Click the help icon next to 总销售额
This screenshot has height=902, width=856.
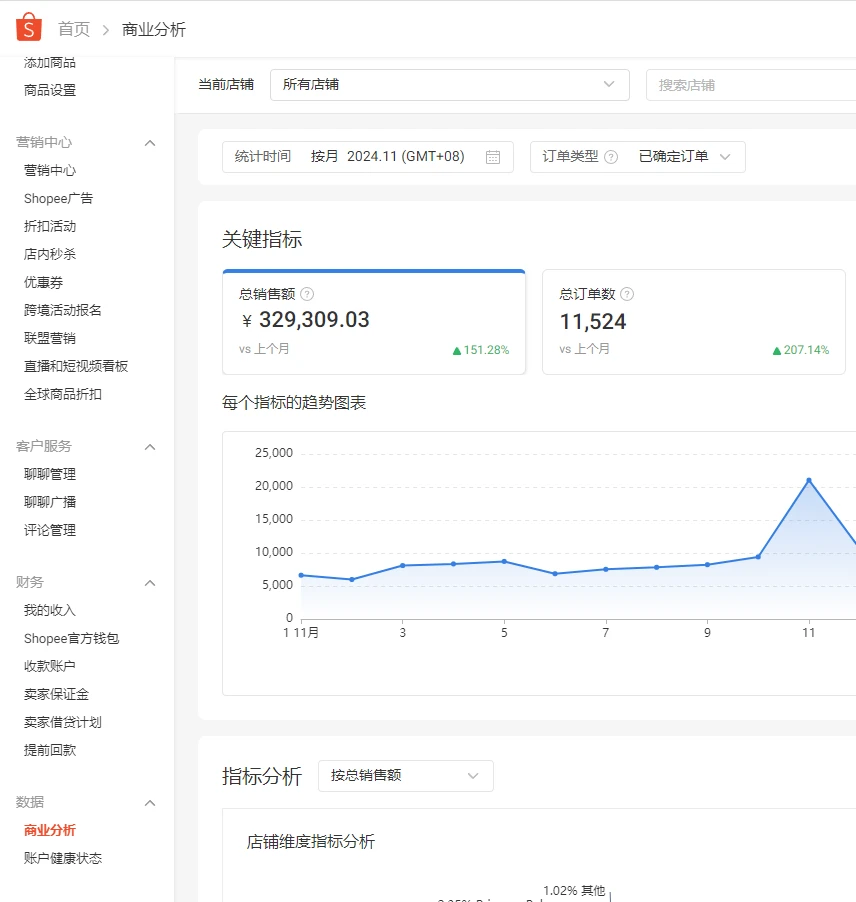(x=309, y=294)
